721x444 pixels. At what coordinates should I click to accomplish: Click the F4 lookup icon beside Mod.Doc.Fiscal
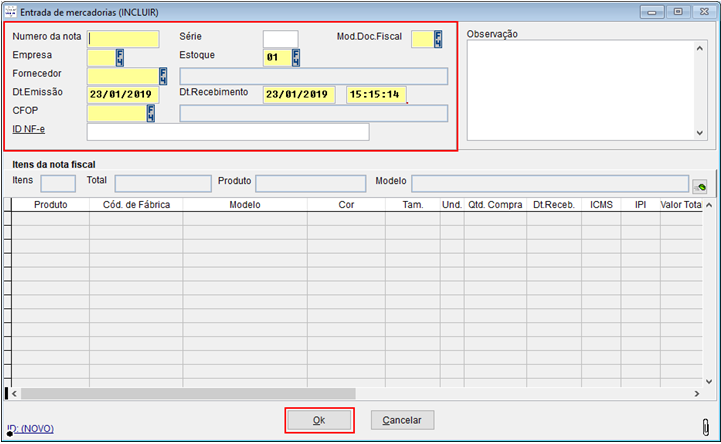[x=438, y=39]
